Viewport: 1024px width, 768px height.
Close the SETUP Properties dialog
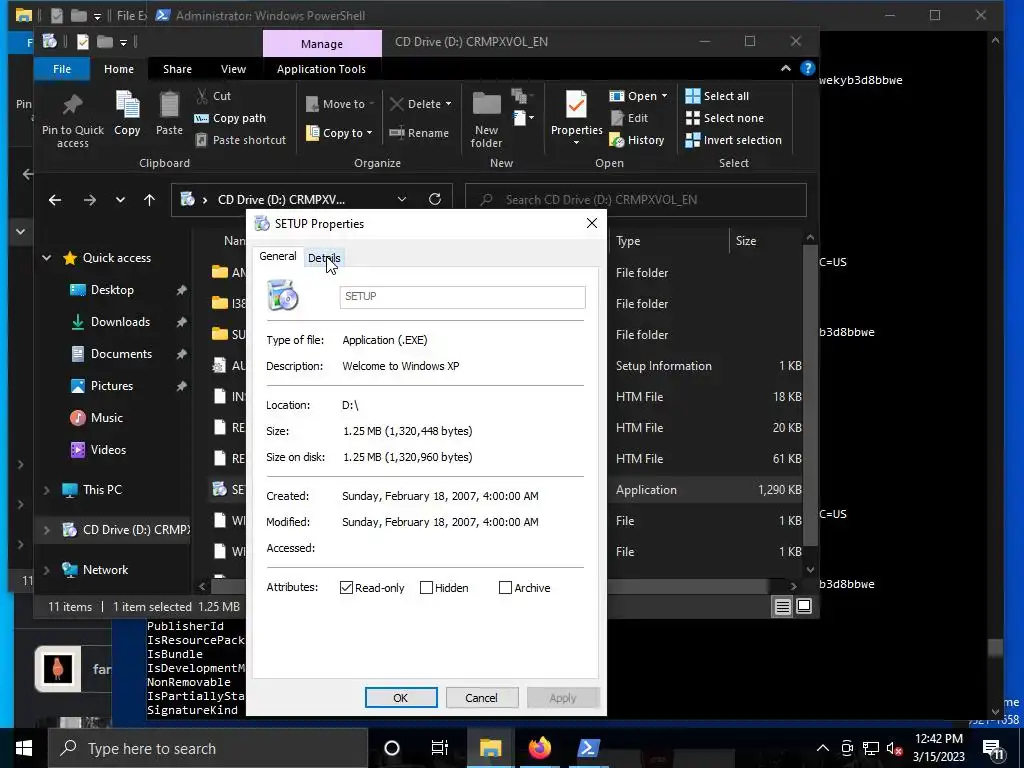592,223
